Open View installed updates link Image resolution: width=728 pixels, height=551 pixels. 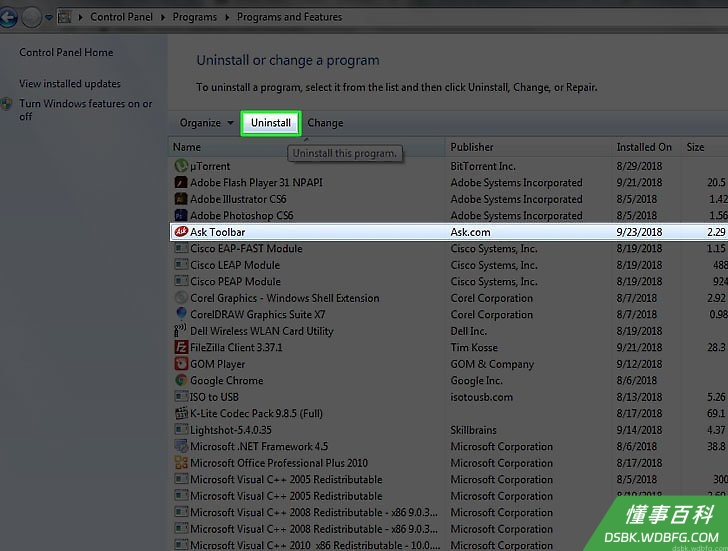(70, 84)
